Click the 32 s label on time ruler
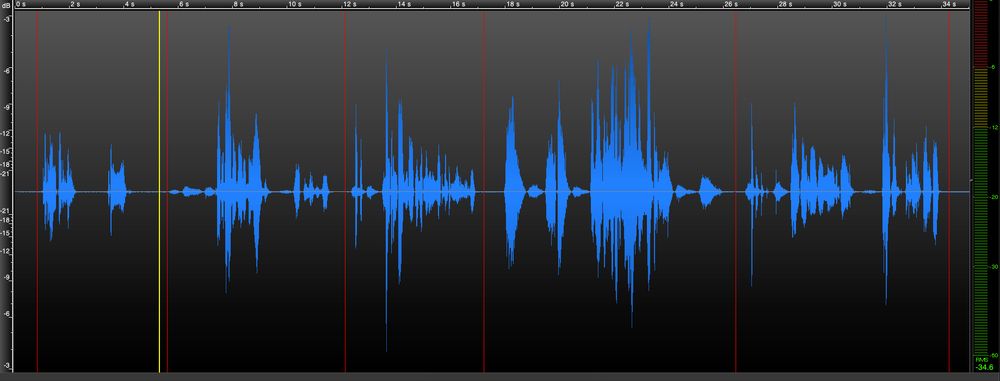Screen dimensions: 1000x381 [x=895, y=4]
